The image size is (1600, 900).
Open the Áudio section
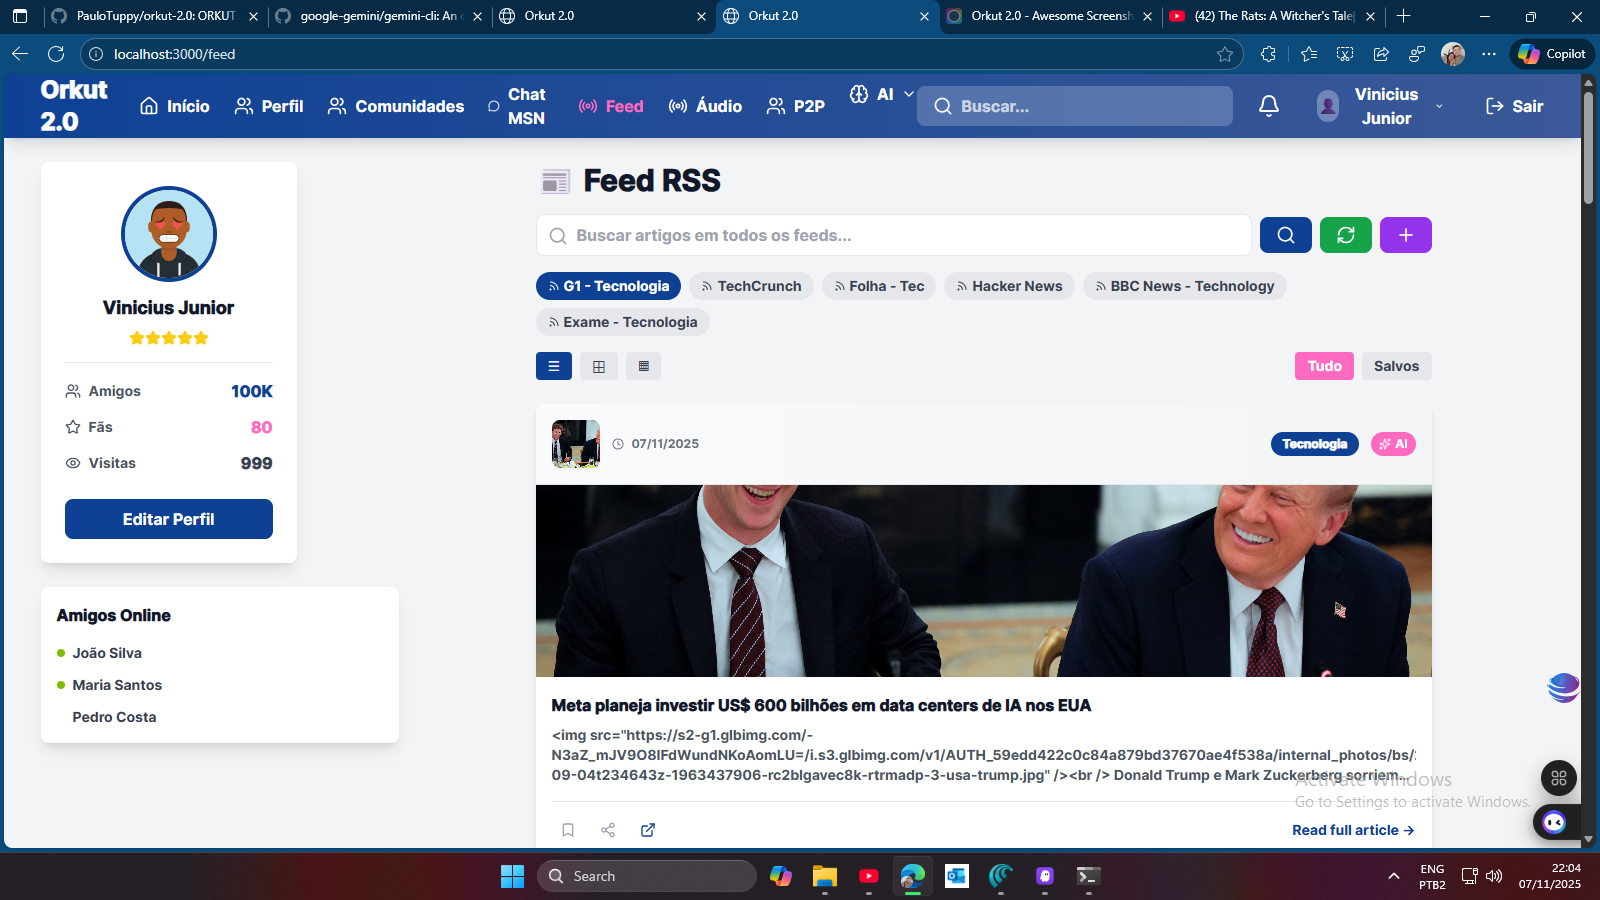pyautogui.click(x=705, y=106)
